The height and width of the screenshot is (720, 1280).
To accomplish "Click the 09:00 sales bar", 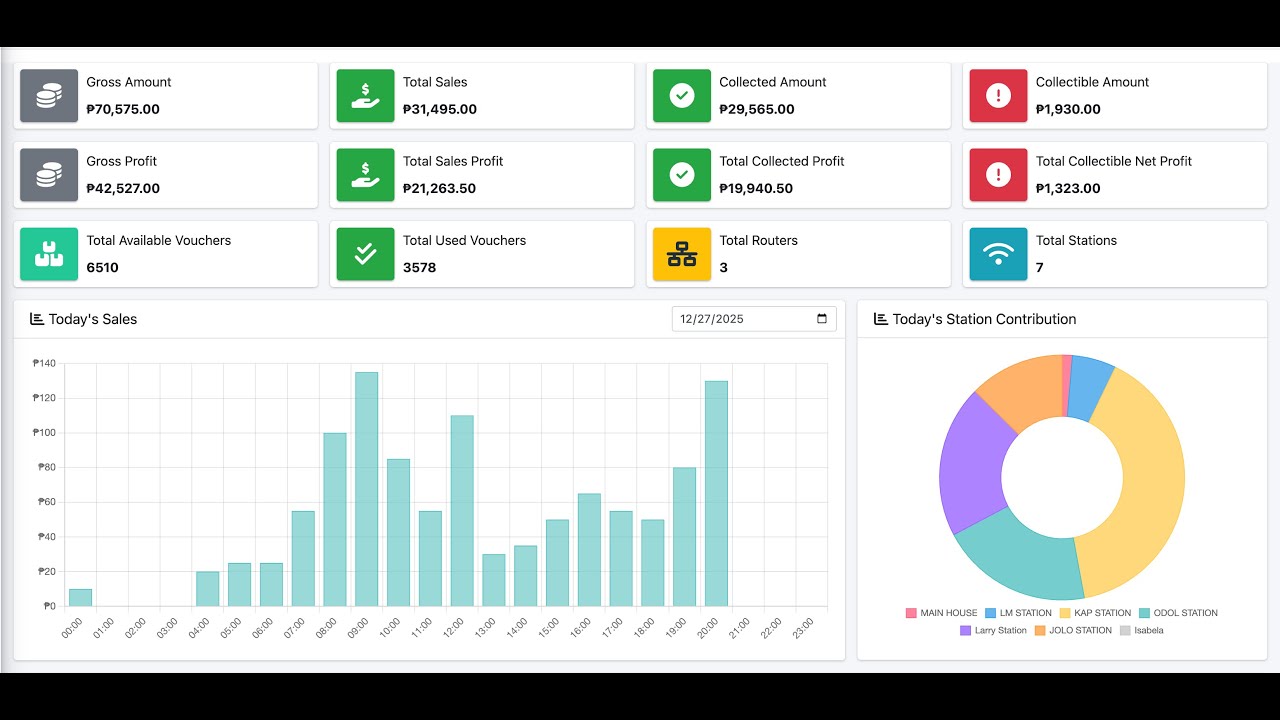I will pos(367,489).
